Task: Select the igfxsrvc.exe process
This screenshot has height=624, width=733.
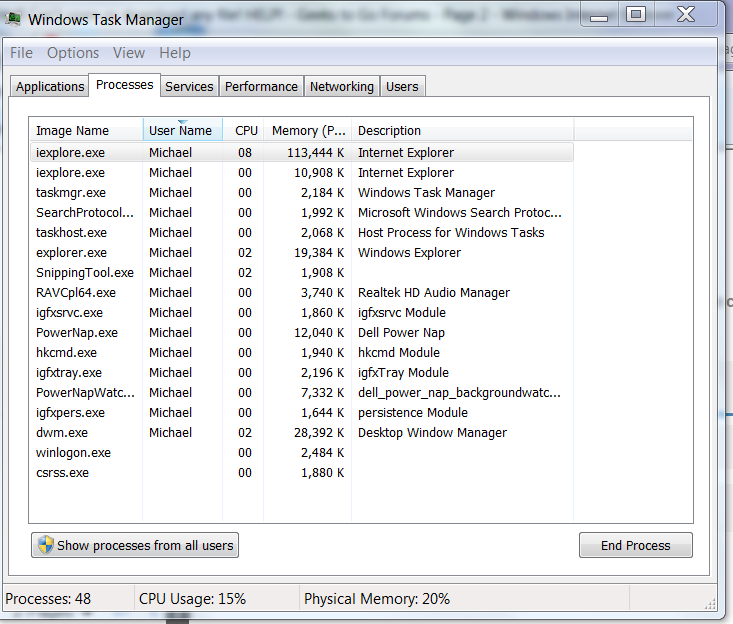Action: pyautogui.click(x=302, y=313)
